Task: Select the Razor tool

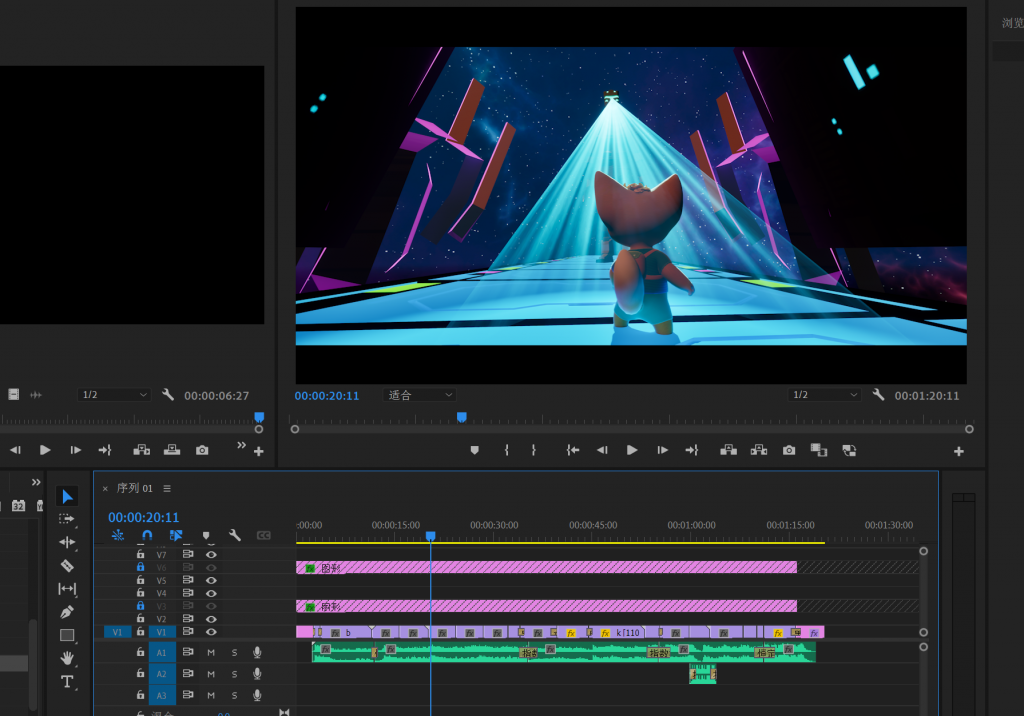Action: 67,566
